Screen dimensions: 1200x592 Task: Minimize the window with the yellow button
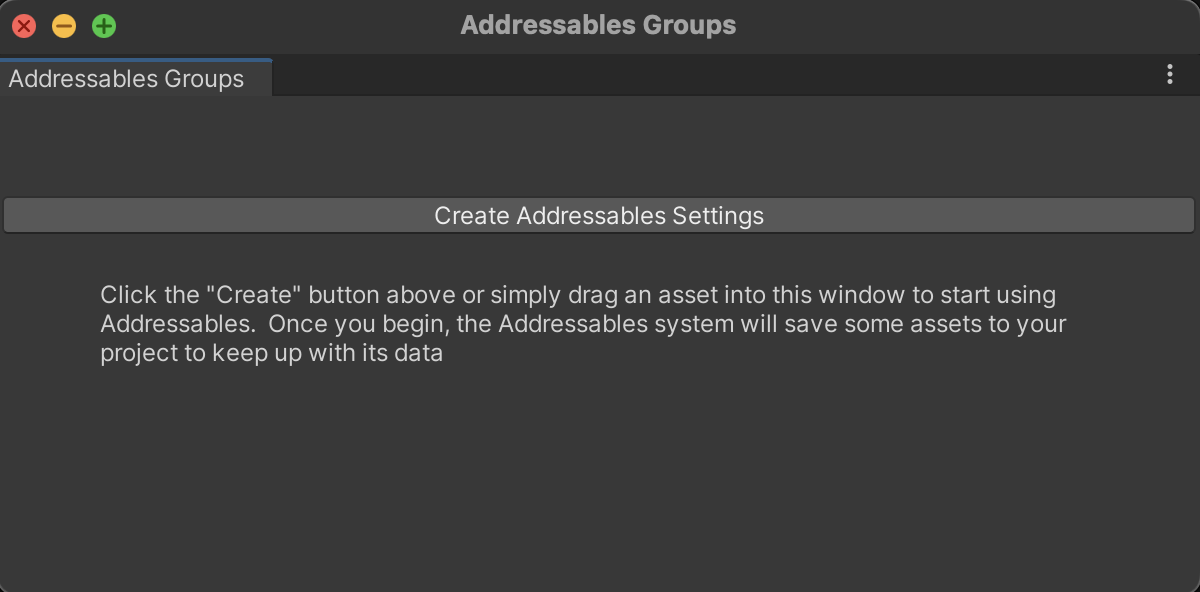[x=64, y=26]
